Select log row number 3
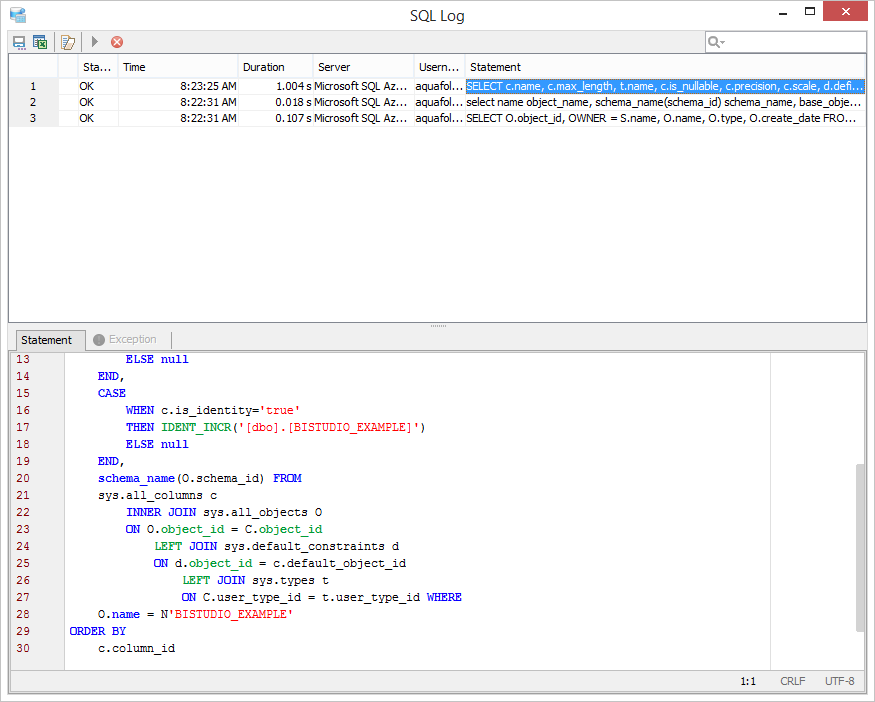This screenshot has width=875, height=702. pyautogui.click(x=33, y=118)
